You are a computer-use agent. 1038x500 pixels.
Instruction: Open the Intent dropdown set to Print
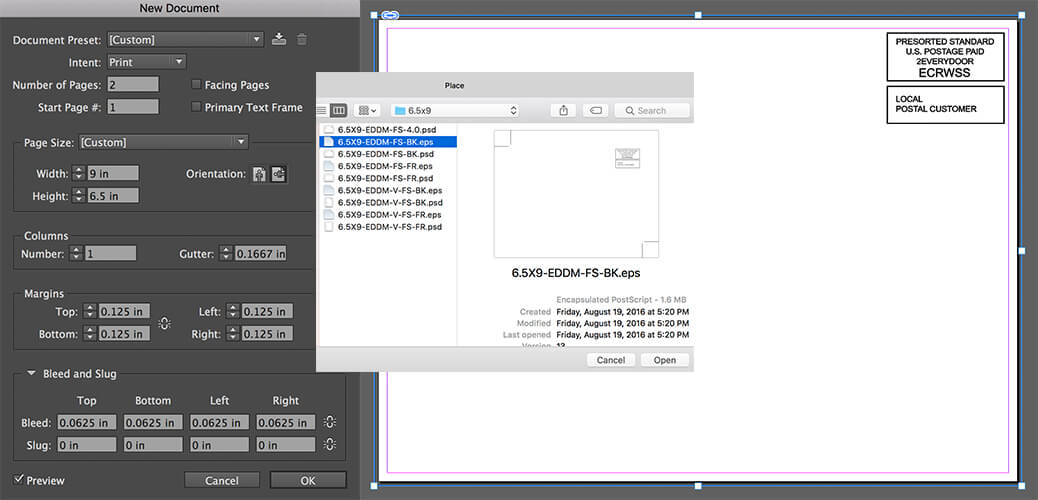tap(147, 62)
